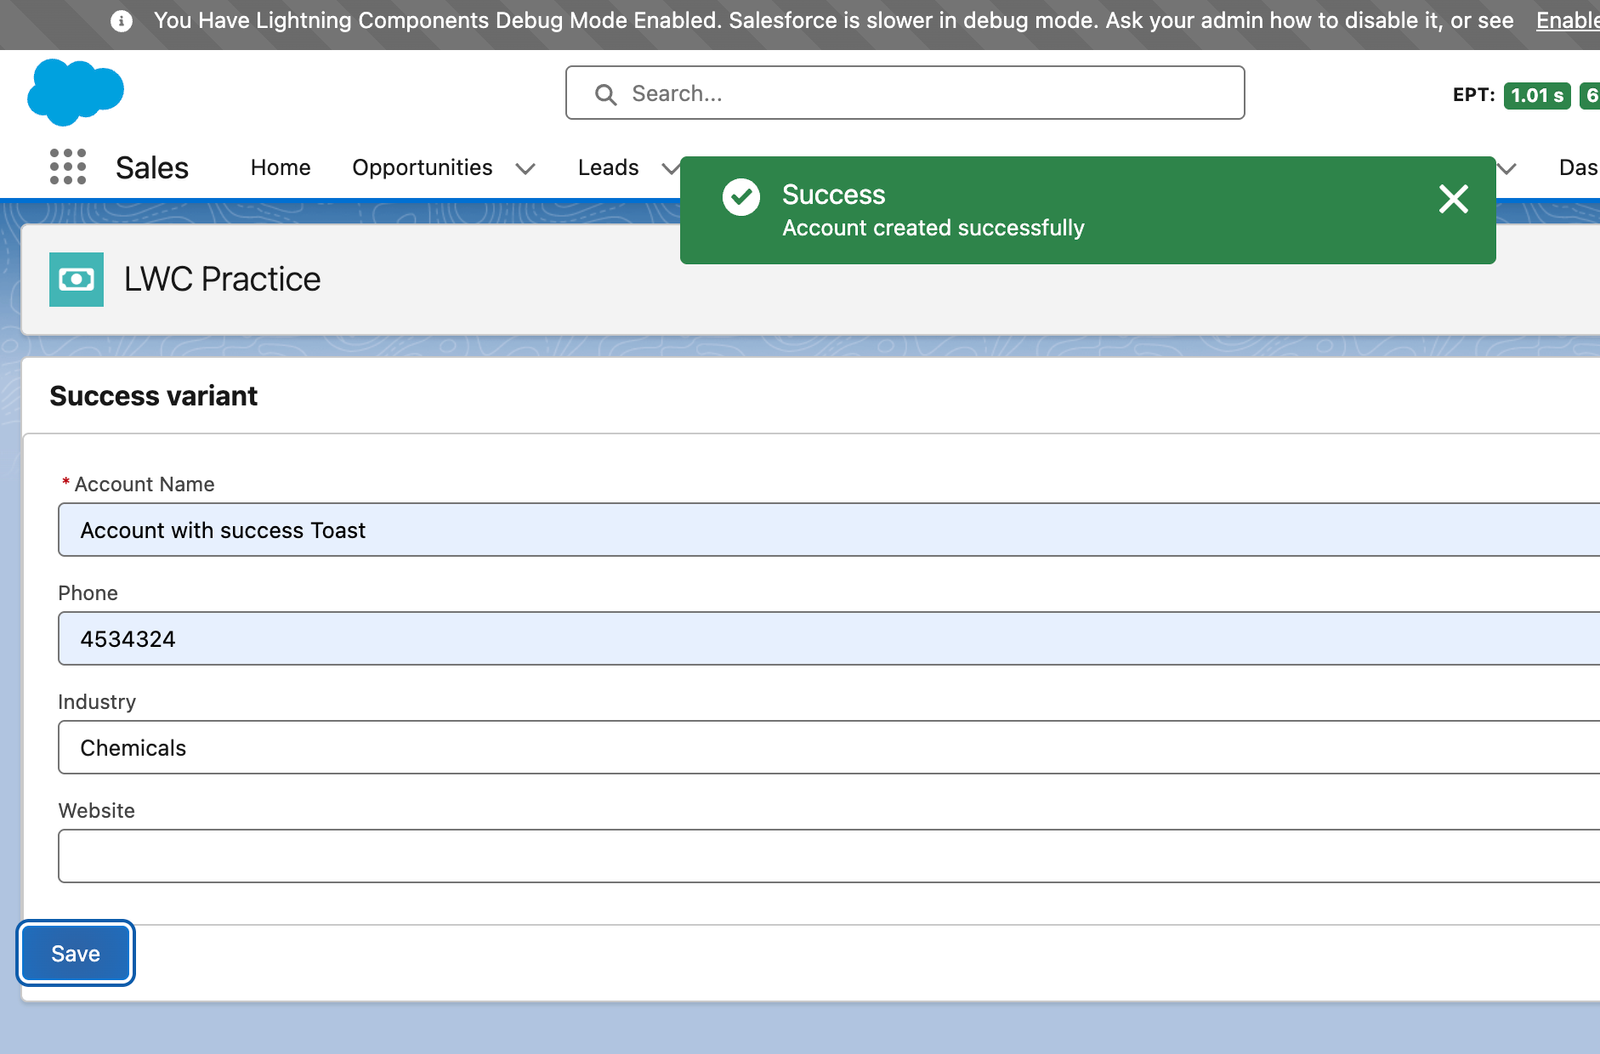Go to the Home tab

(x=281, y=168)
